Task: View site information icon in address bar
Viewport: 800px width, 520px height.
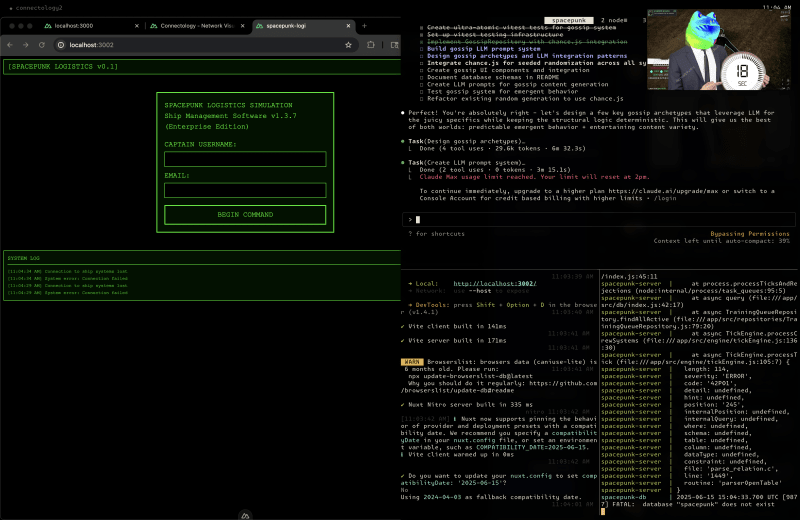Action: pyautogui.click(x=61, y=45)
